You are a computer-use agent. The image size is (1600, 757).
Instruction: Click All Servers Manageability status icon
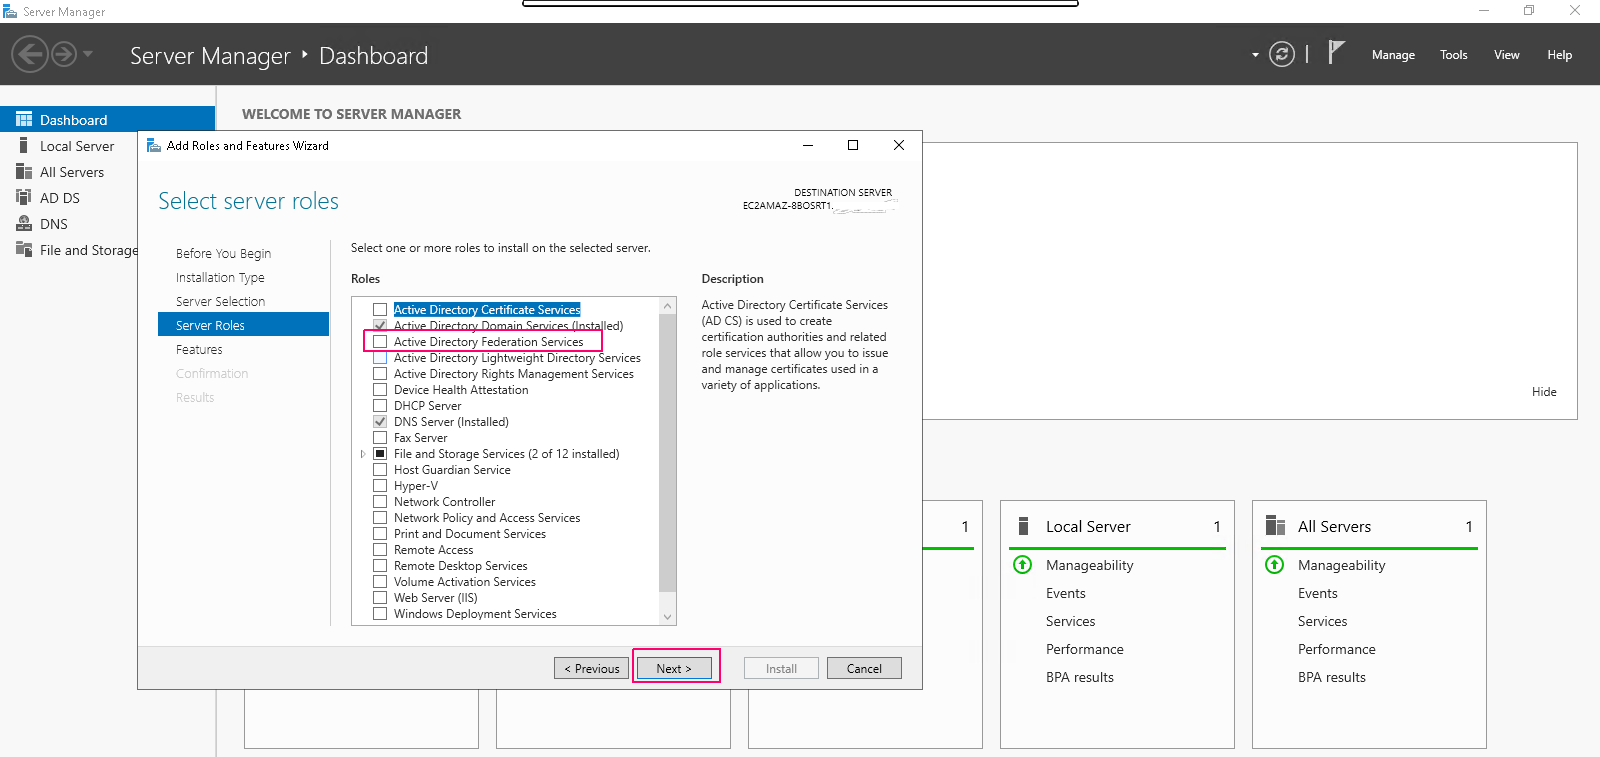[1275, 565]
